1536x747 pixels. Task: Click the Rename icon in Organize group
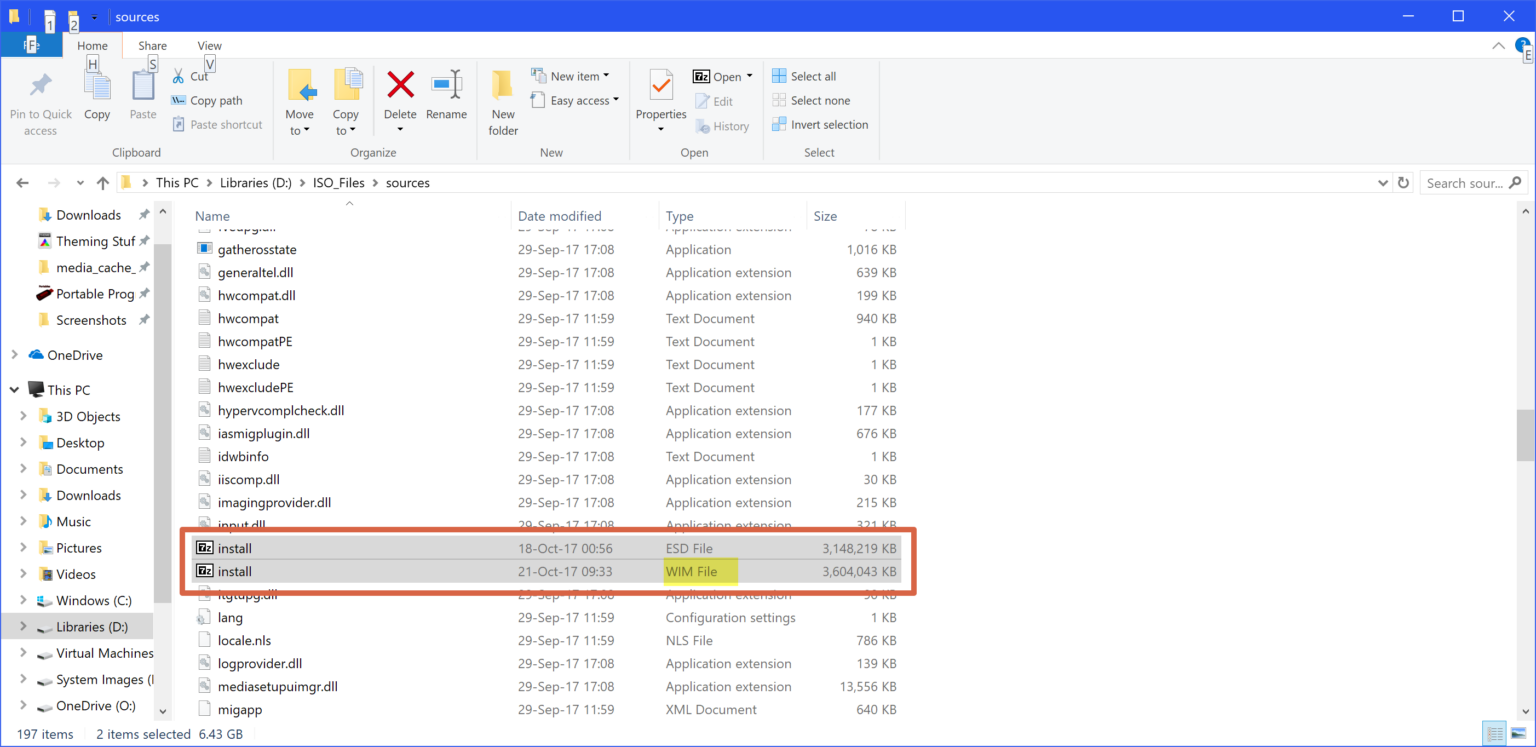446,86
